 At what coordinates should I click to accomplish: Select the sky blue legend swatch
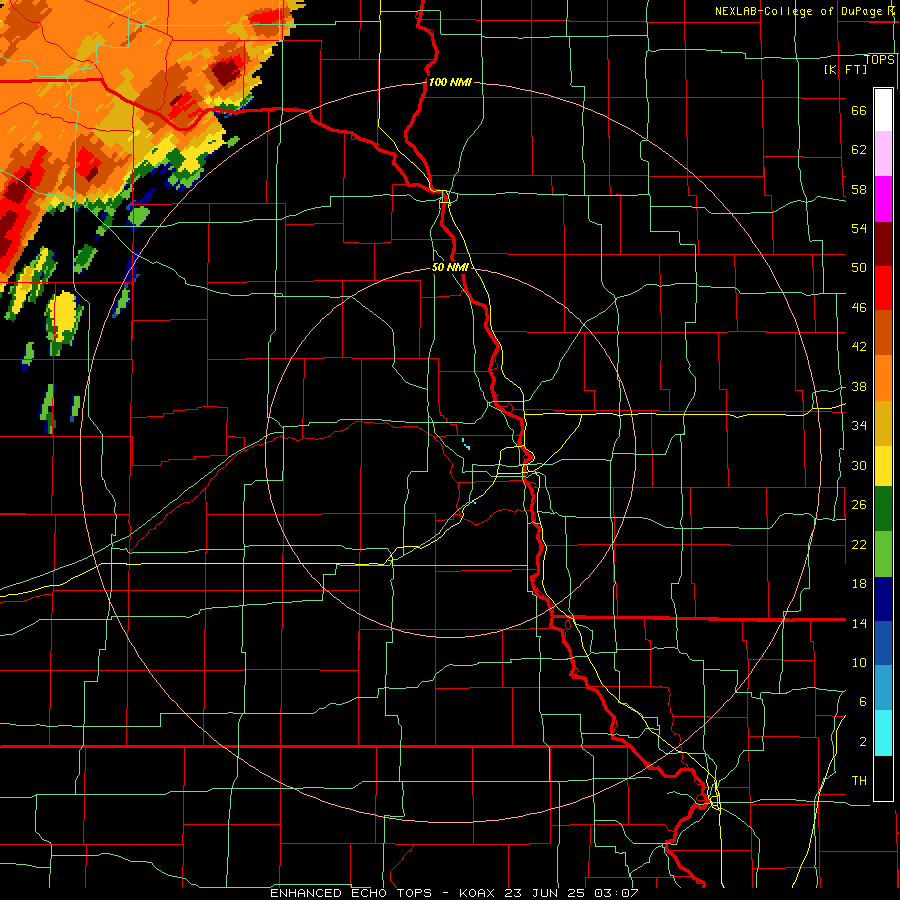tap(883, 688)
